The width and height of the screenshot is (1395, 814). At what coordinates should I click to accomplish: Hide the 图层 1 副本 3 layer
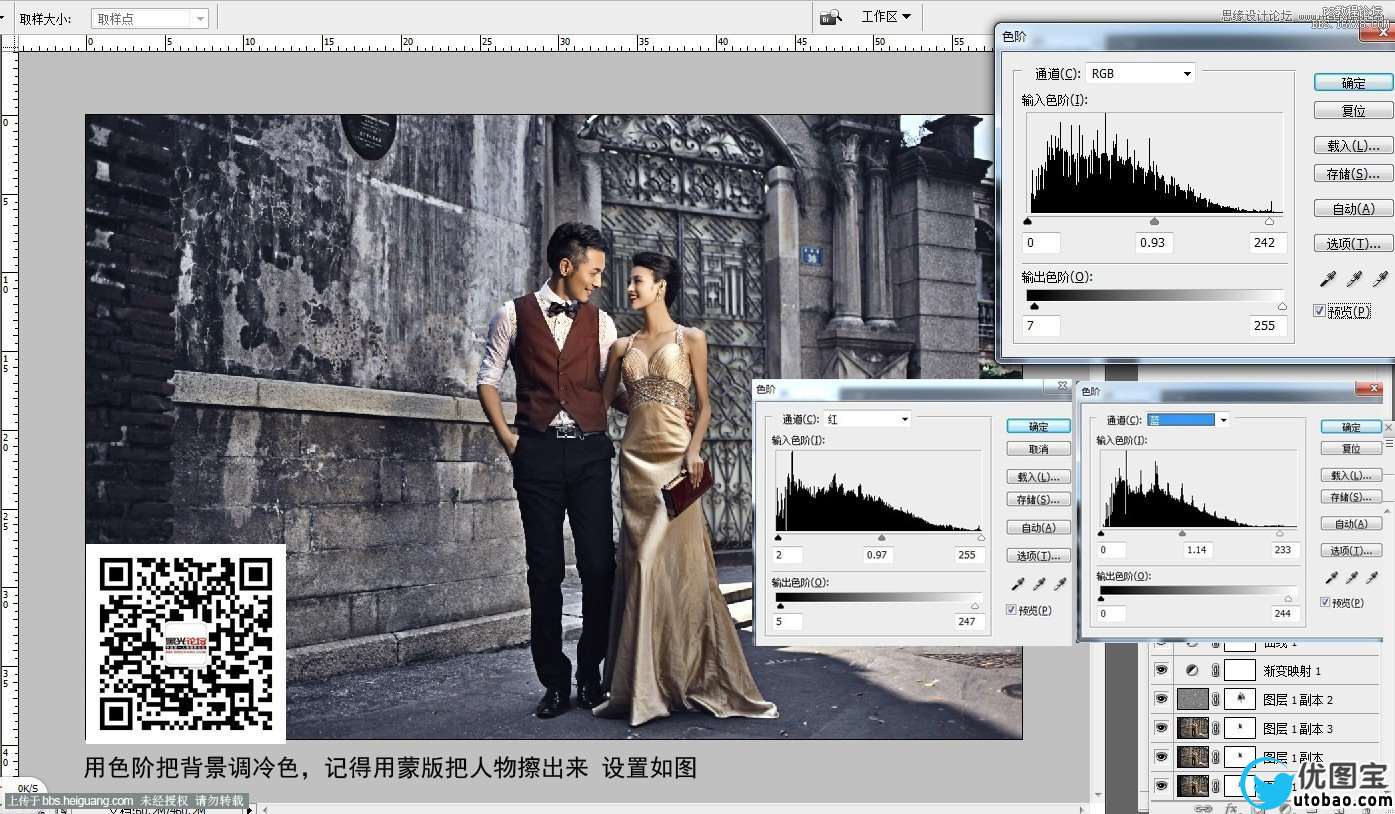pyautogui.click(x=1161, y=728)
